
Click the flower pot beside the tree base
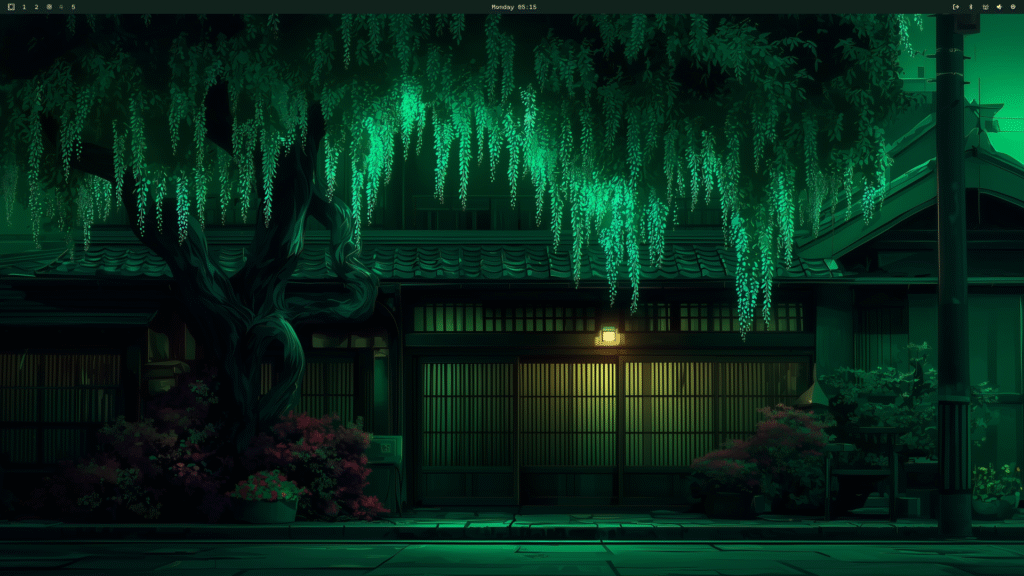tap(263, 508)
